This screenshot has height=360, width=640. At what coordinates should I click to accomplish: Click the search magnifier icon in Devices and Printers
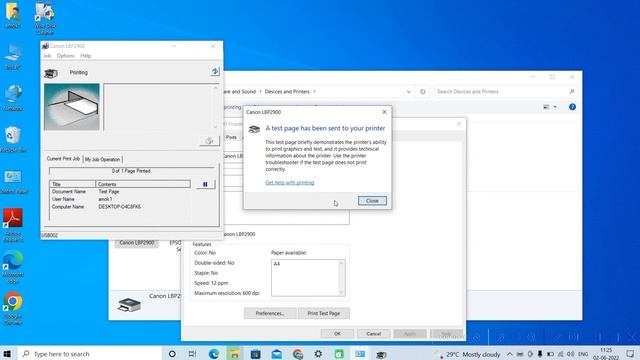point(572,91)
